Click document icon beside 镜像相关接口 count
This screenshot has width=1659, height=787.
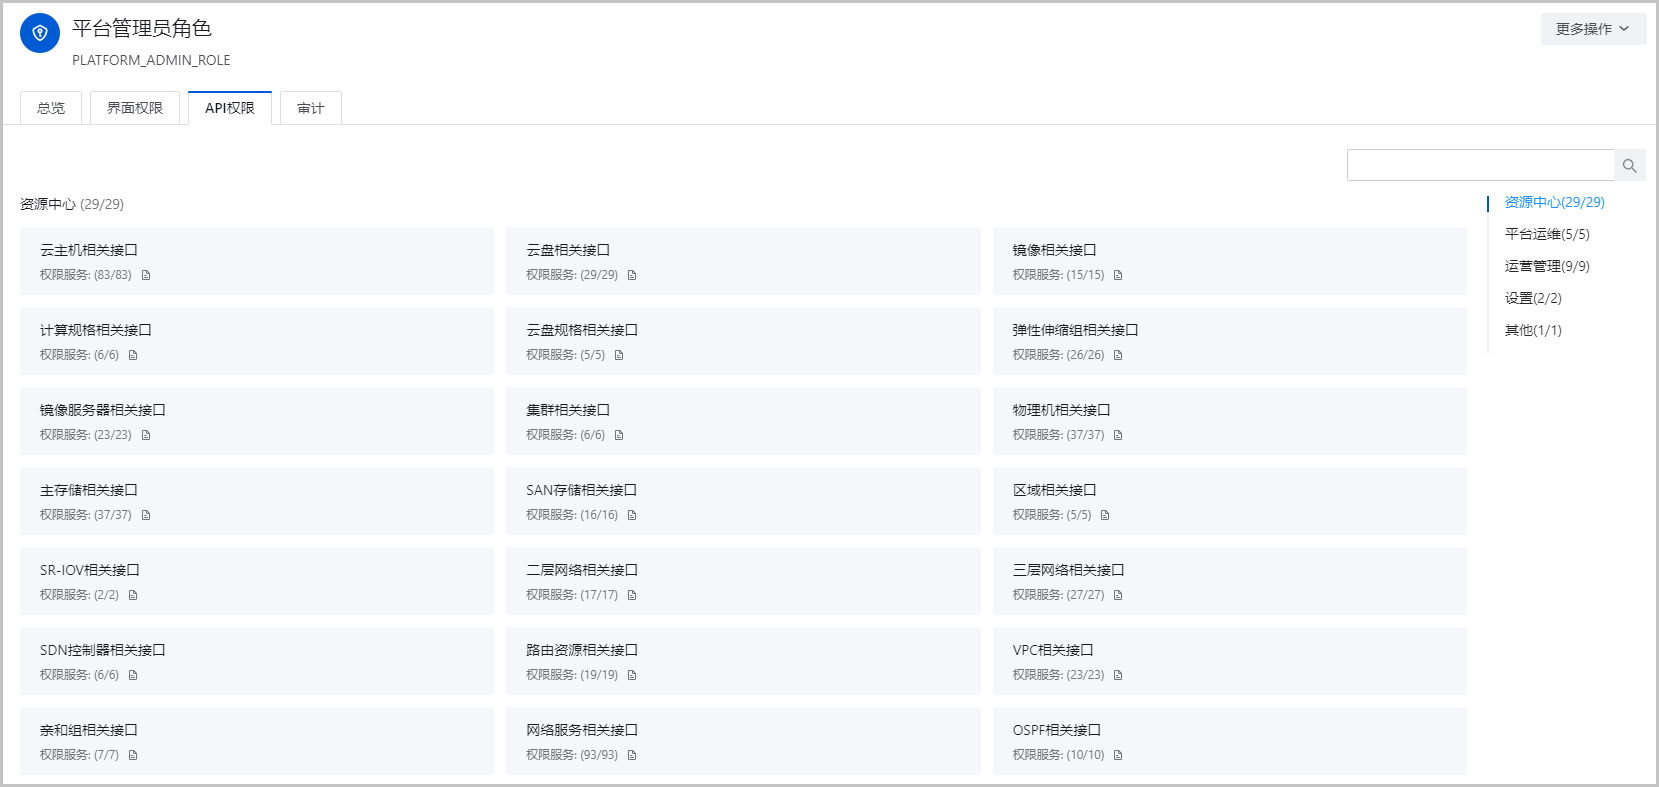point(1118,275)
